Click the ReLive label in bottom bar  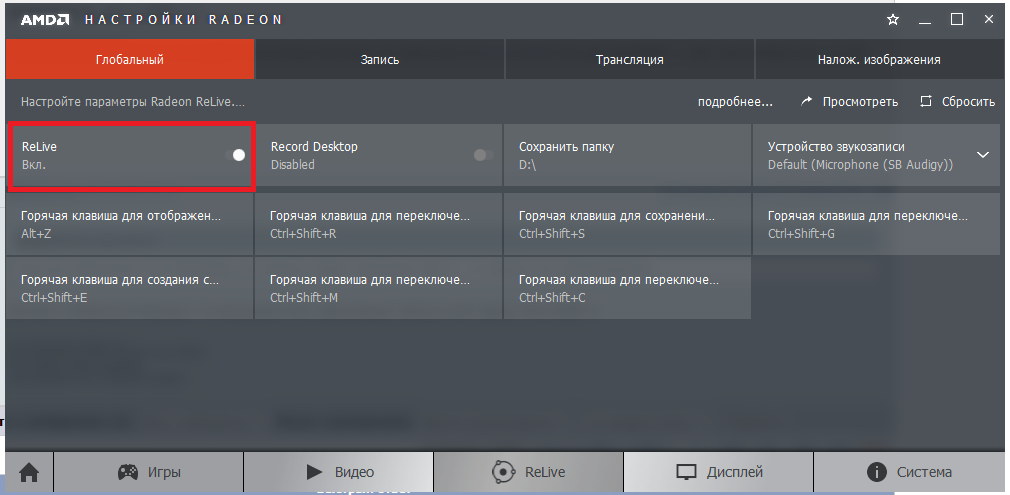545,472
